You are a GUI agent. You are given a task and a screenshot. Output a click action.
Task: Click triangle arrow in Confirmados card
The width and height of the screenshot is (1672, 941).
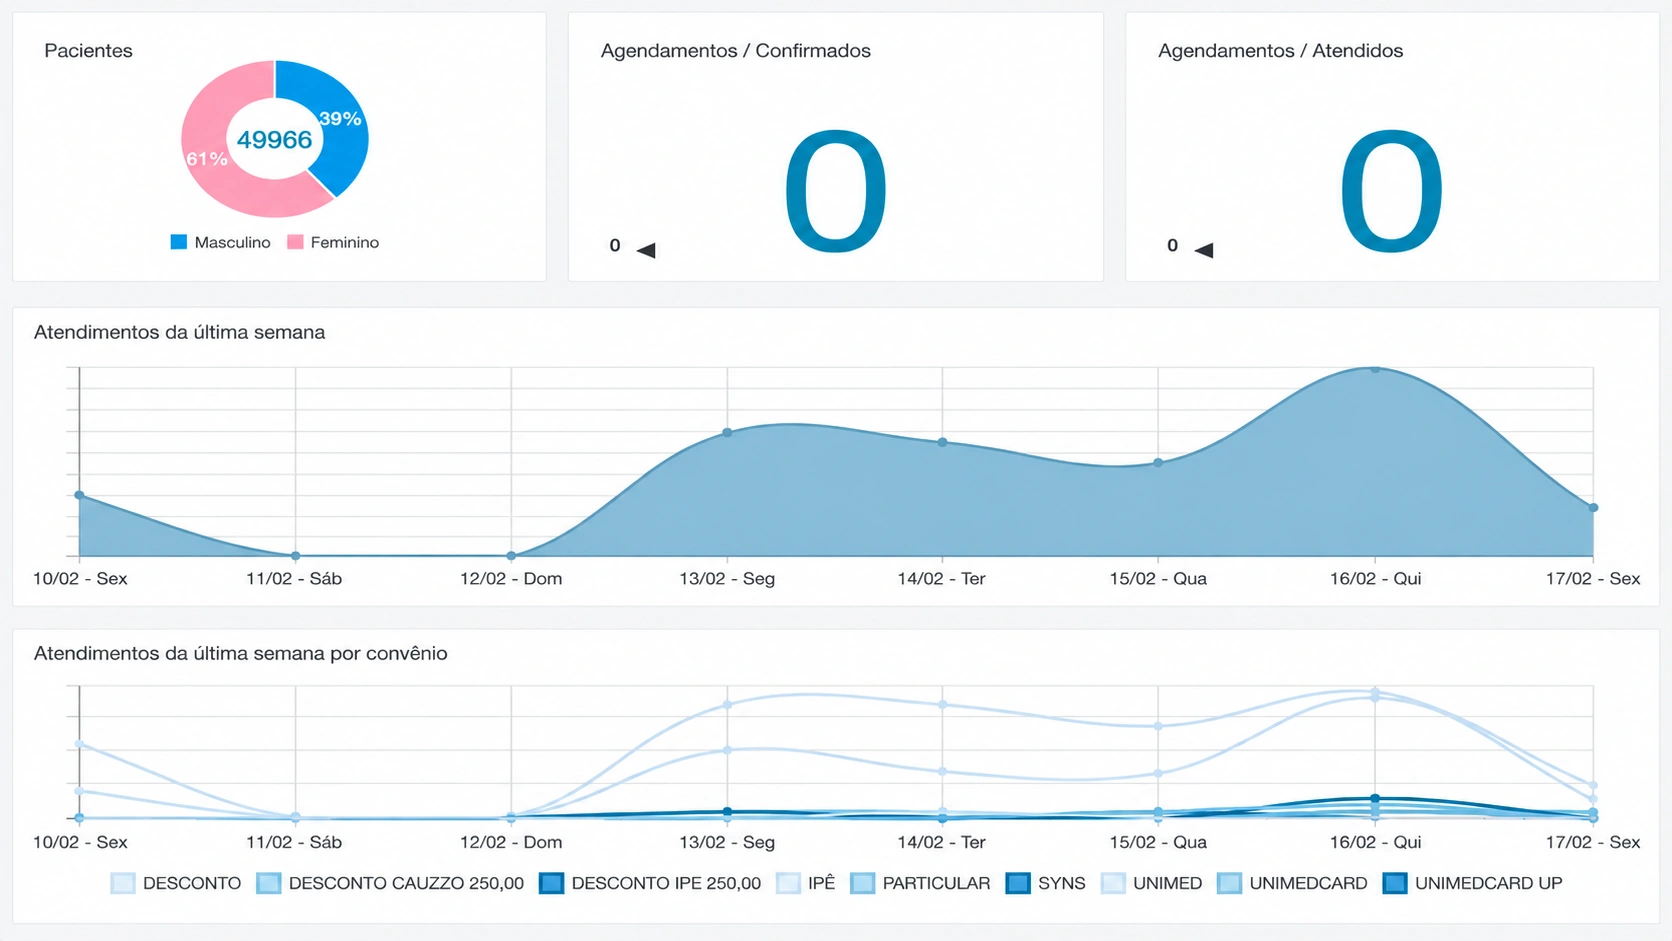pyautogui.click(x=646, y=250)
